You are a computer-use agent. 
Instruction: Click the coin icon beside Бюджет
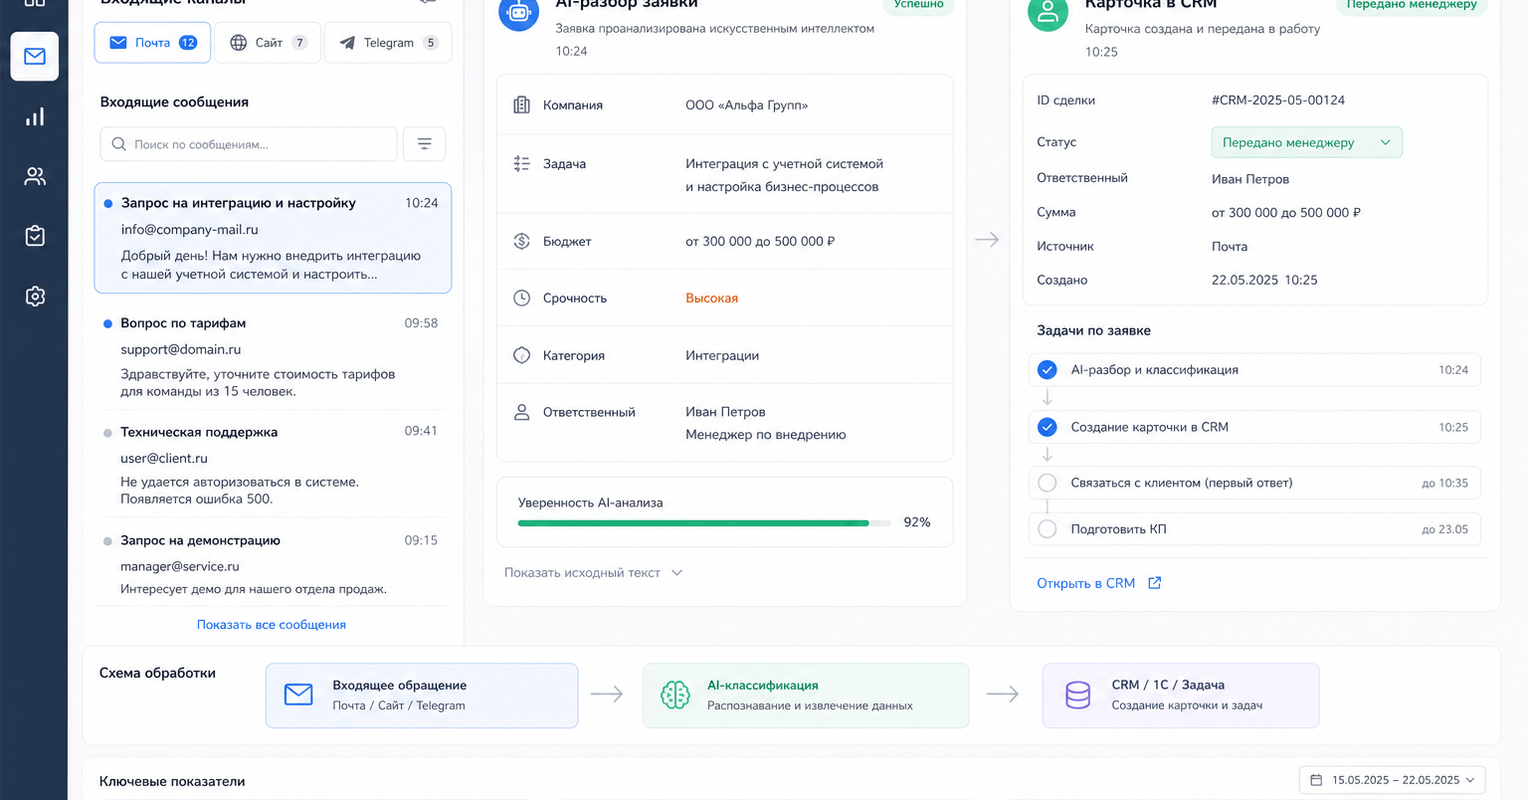point(521,241)
